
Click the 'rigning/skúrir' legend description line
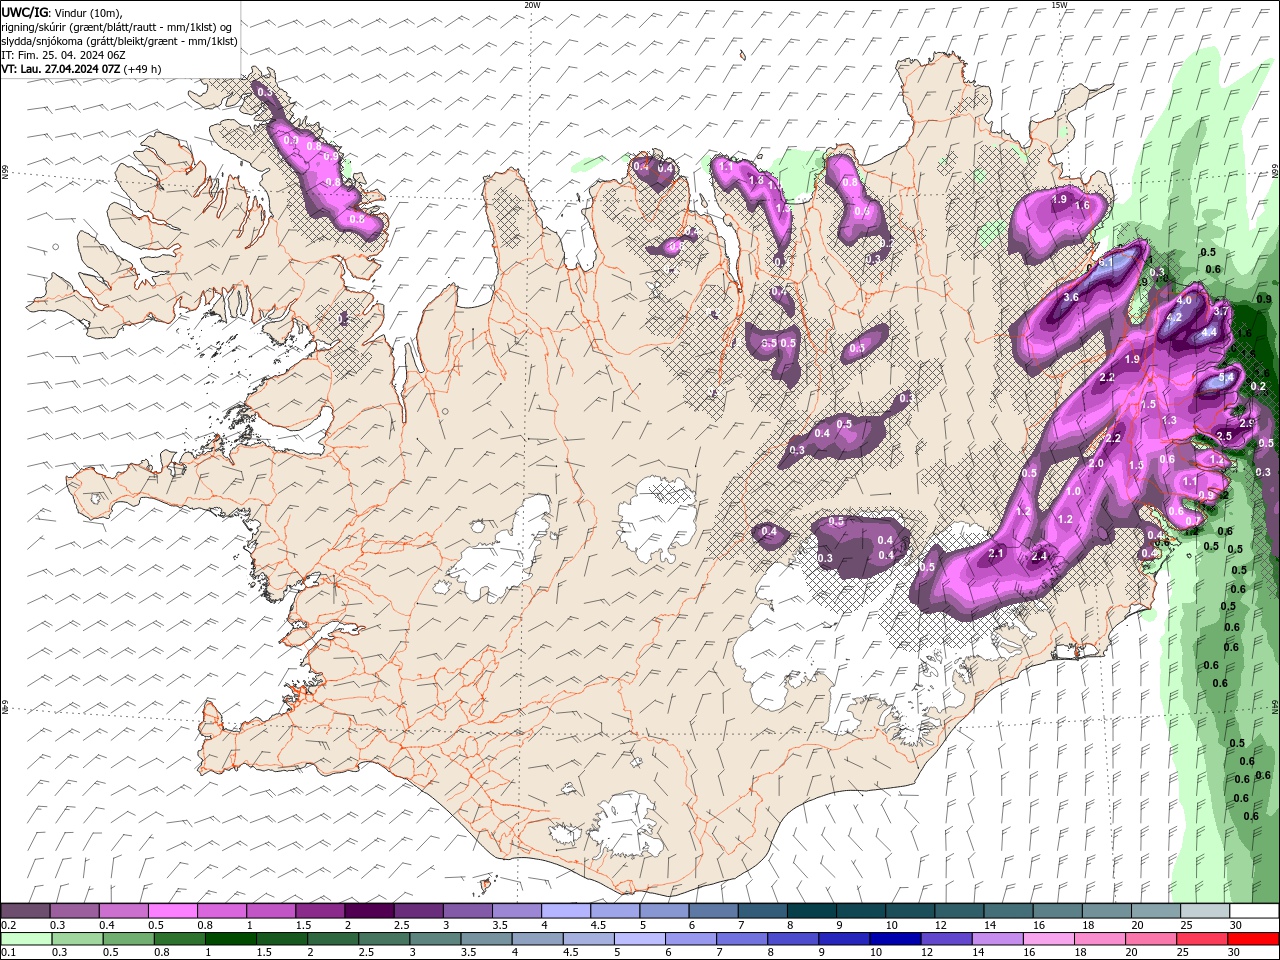tap(117, 27)
